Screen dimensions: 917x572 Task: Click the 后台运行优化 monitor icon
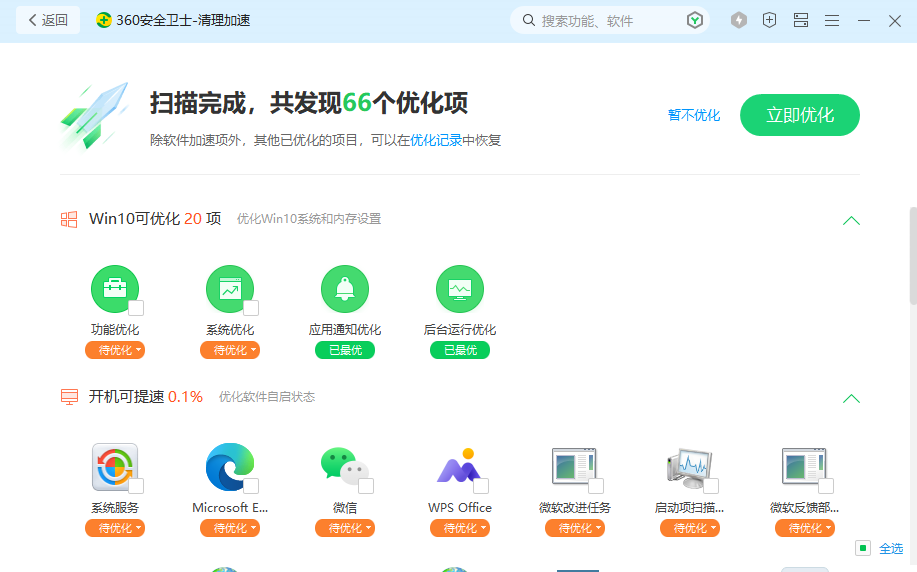coord(460,289)
